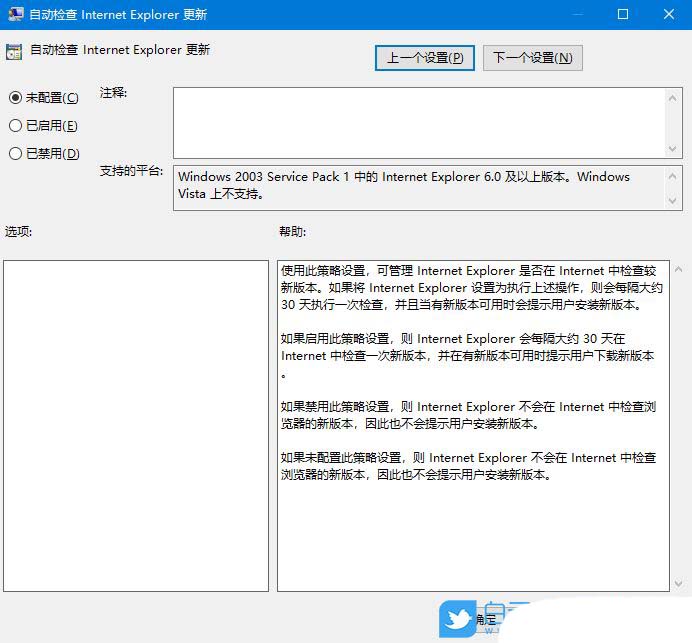
Task: Maximize the policy dialog window
Action: (x=623, y=14)
